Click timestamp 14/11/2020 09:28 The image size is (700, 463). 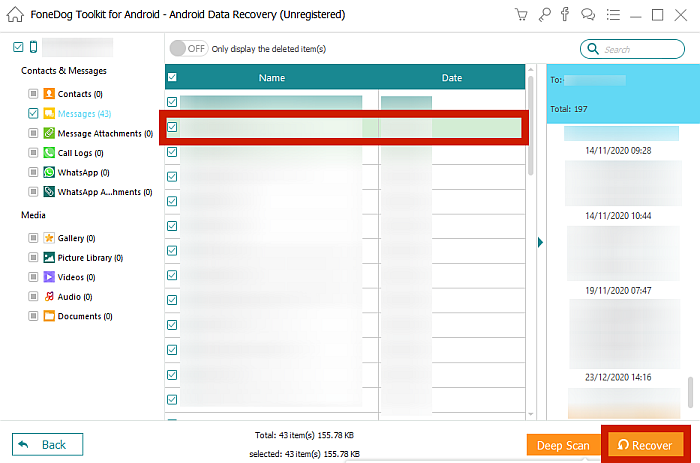coord(618,150)
